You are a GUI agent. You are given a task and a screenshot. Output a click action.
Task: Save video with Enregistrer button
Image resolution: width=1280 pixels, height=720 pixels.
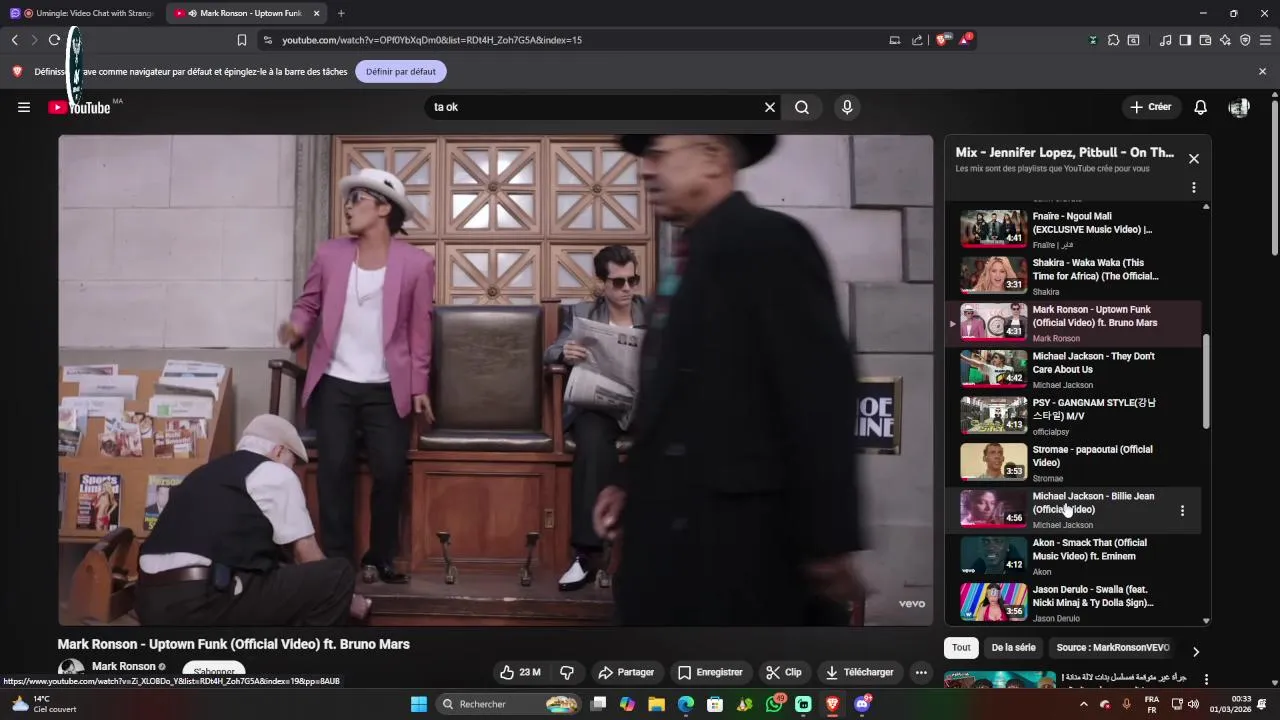coord(710,672)
